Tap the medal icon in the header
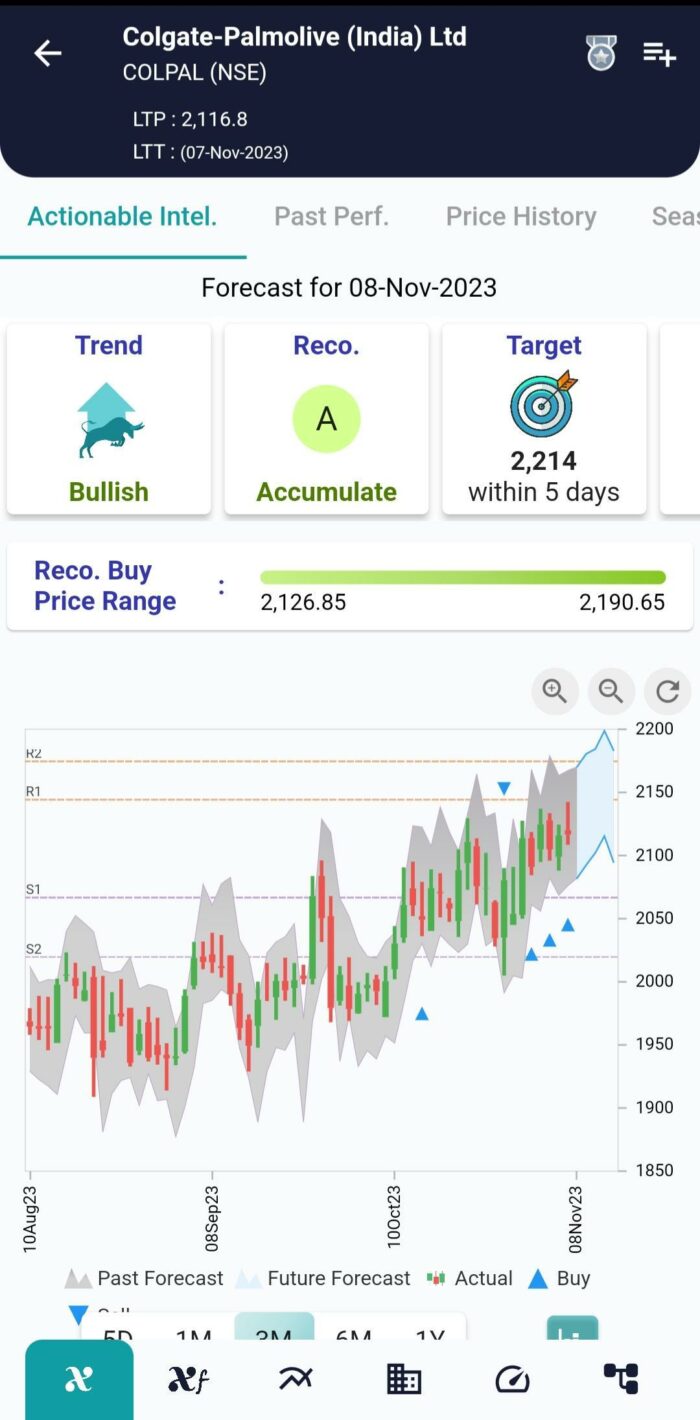Viewport: 700px width, 1420px height. [601, 52]
